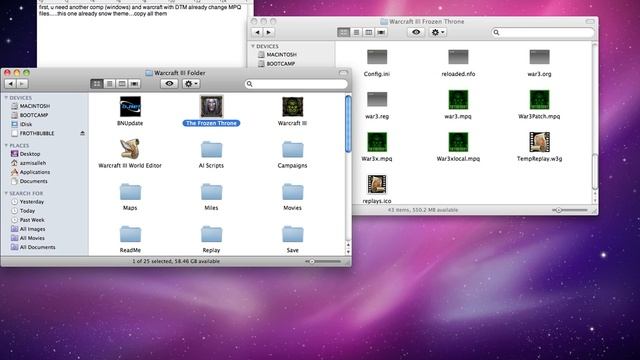Go forward in Warcraft III Folder window
The image size is (640, 360).
pos(22,84)
